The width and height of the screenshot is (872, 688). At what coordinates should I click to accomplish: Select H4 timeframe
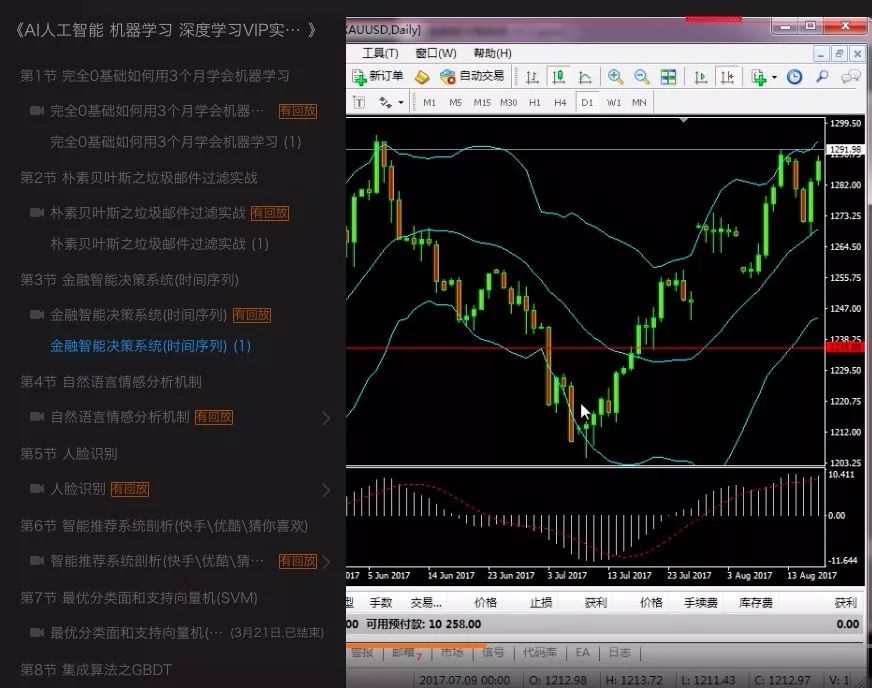(x=560, y=102)
